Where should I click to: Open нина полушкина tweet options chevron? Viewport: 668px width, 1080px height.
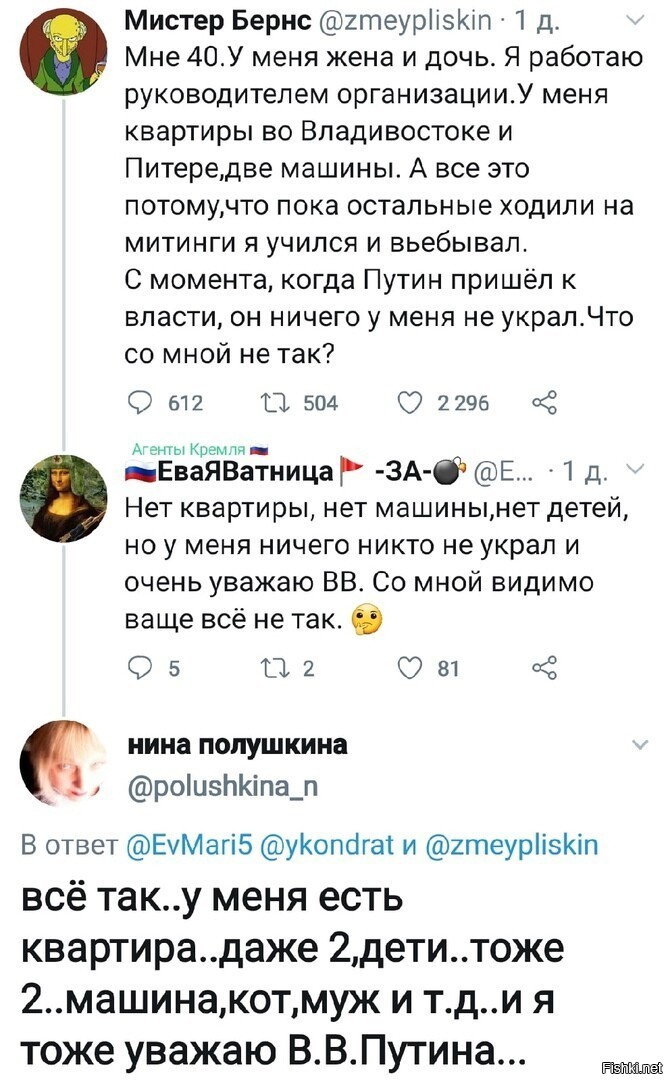tap(640, 745)
